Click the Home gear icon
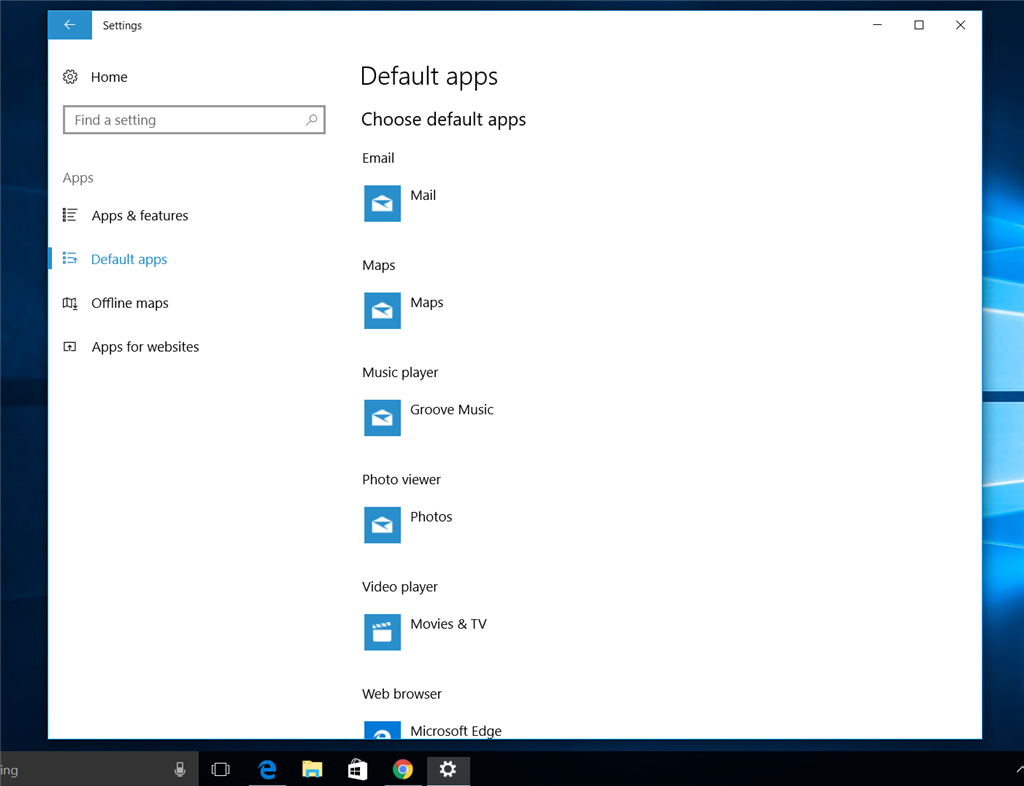 (x=71, y=77)
